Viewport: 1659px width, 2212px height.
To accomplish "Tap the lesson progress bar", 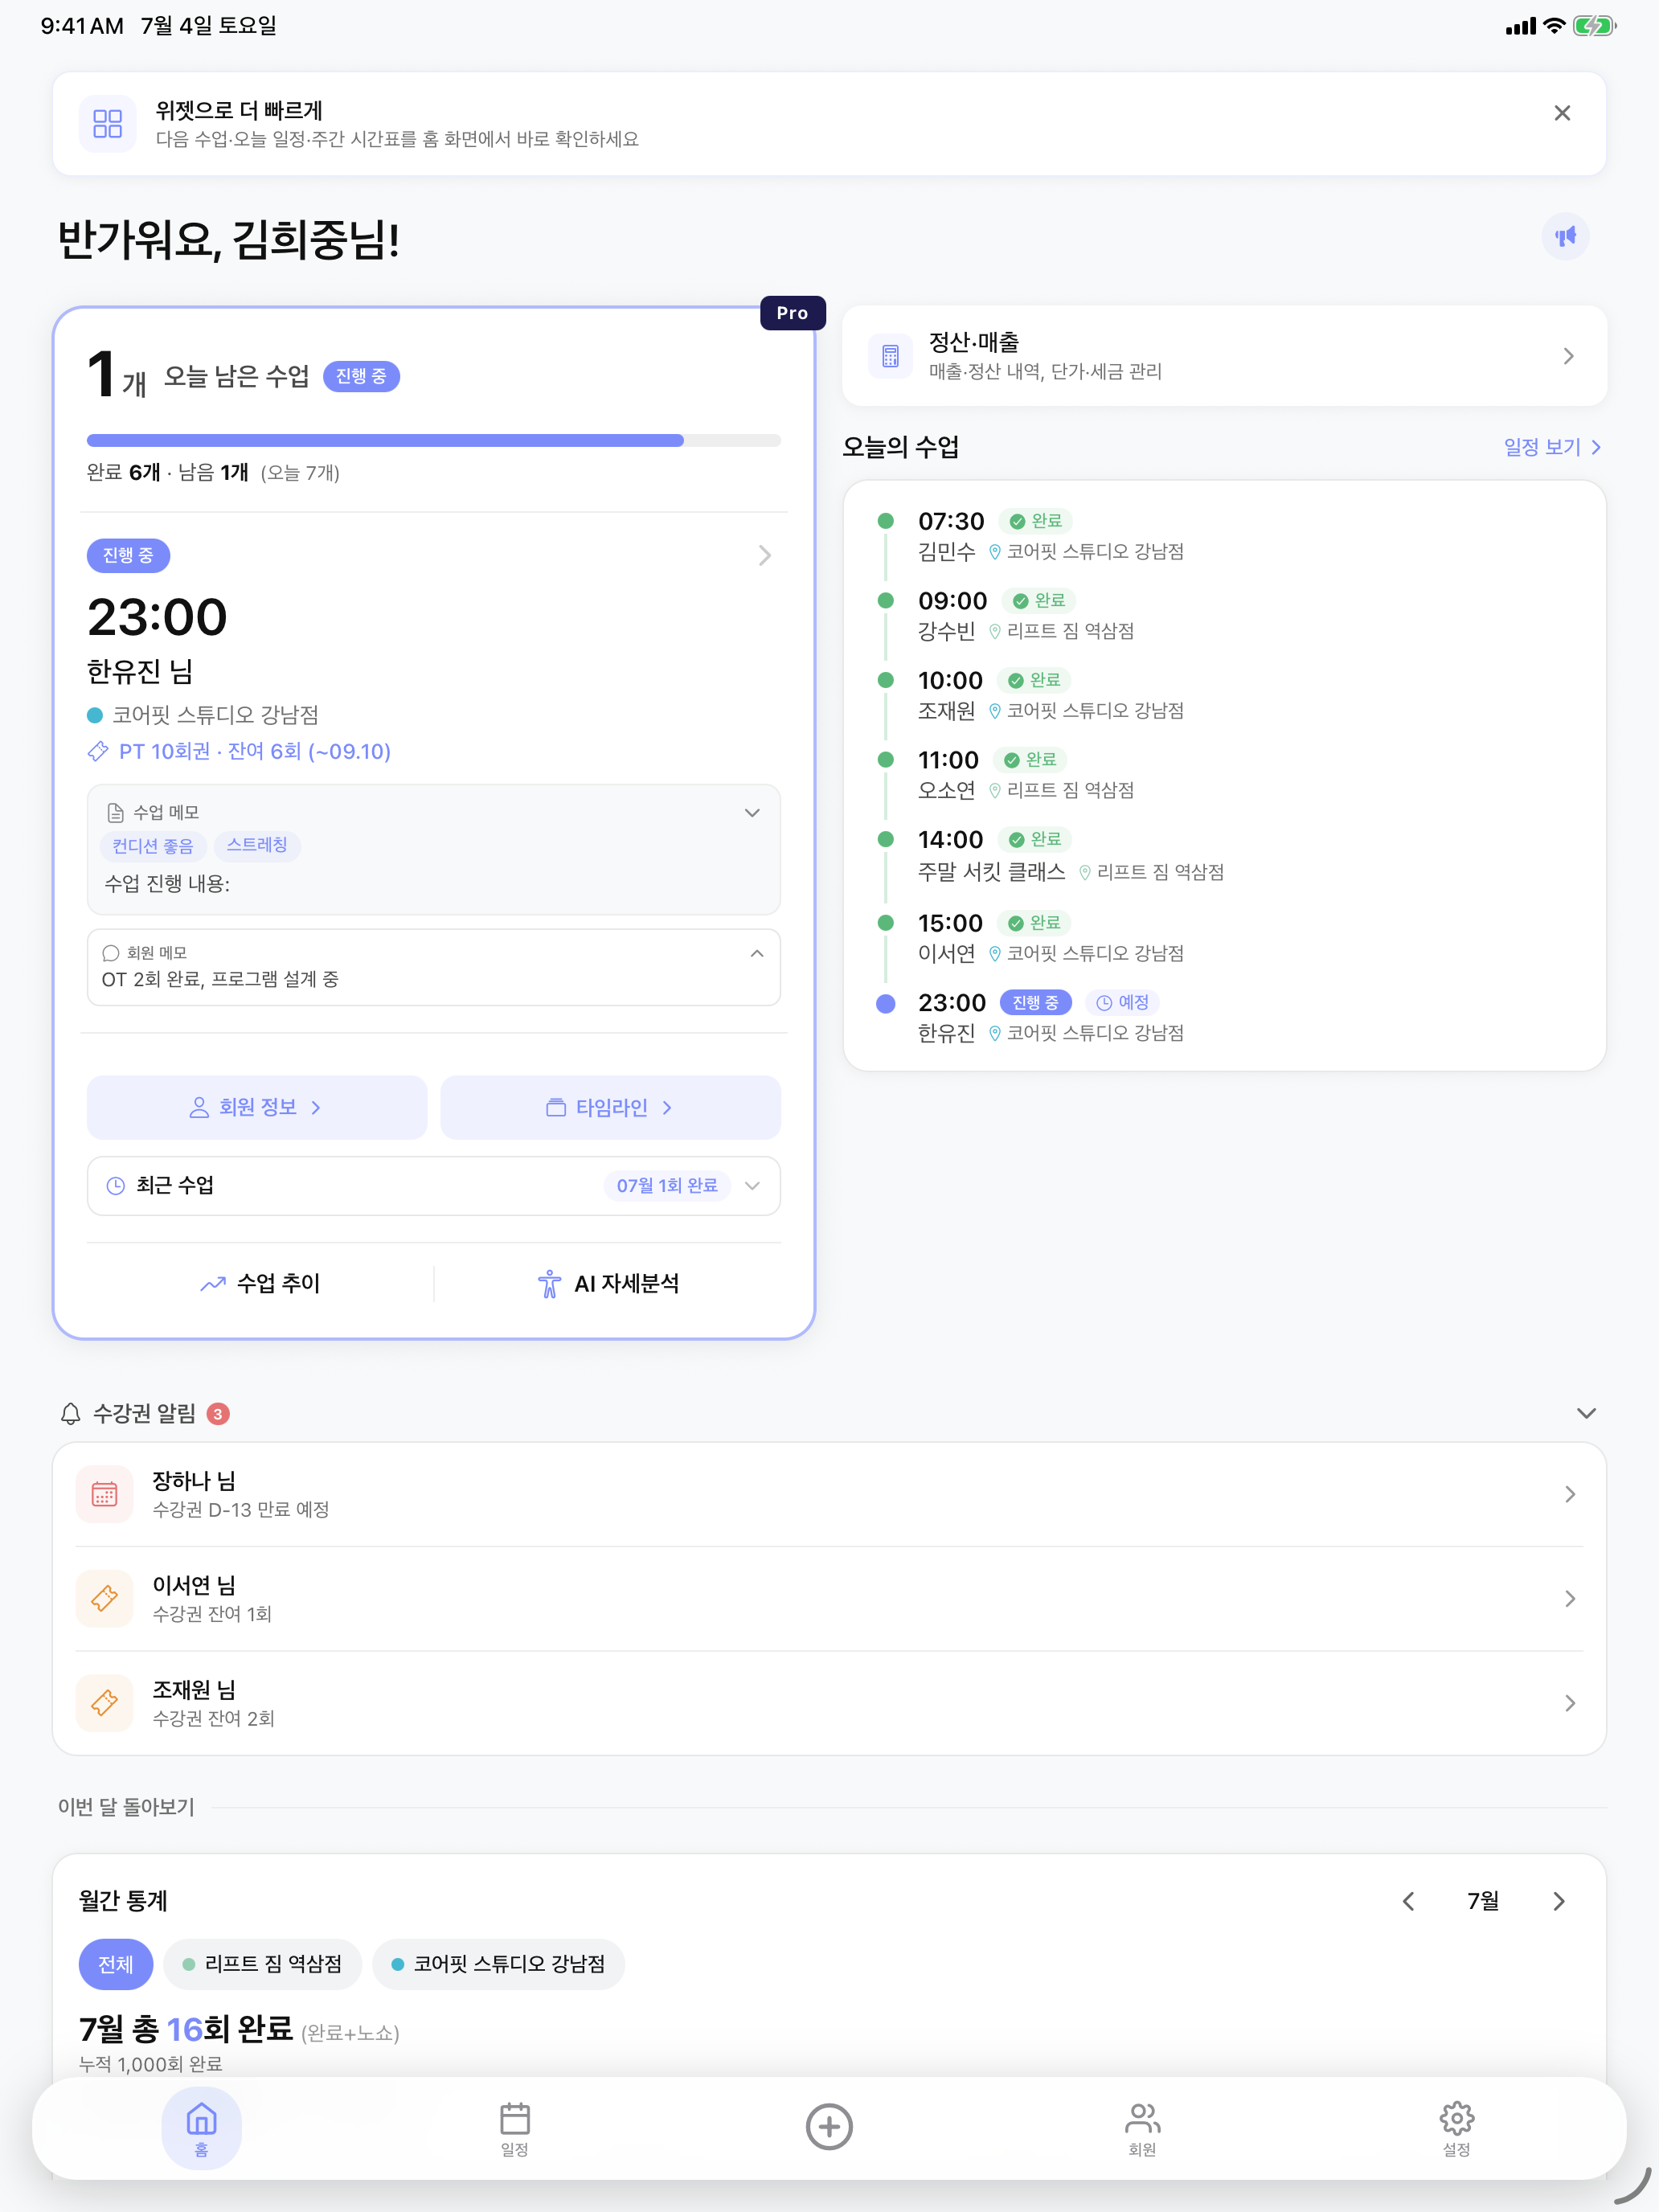I will point(433,440).
